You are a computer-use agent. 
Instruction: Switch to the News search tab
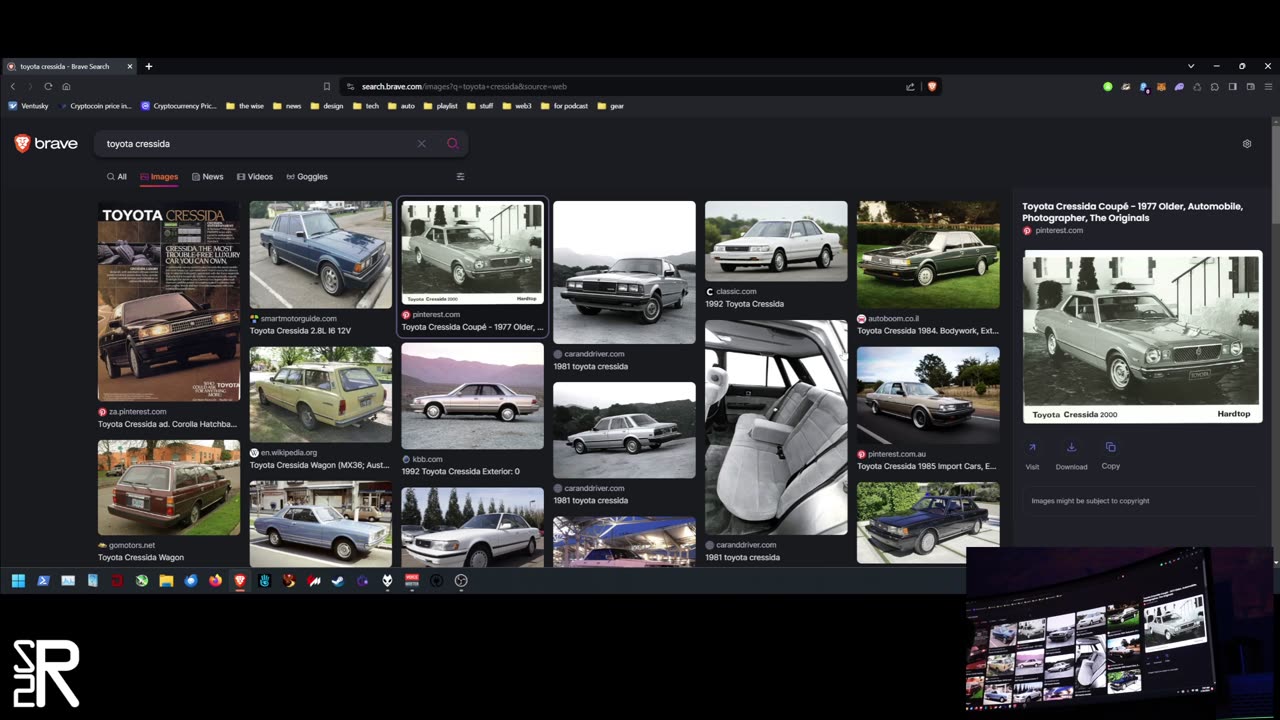pos(208,177)
